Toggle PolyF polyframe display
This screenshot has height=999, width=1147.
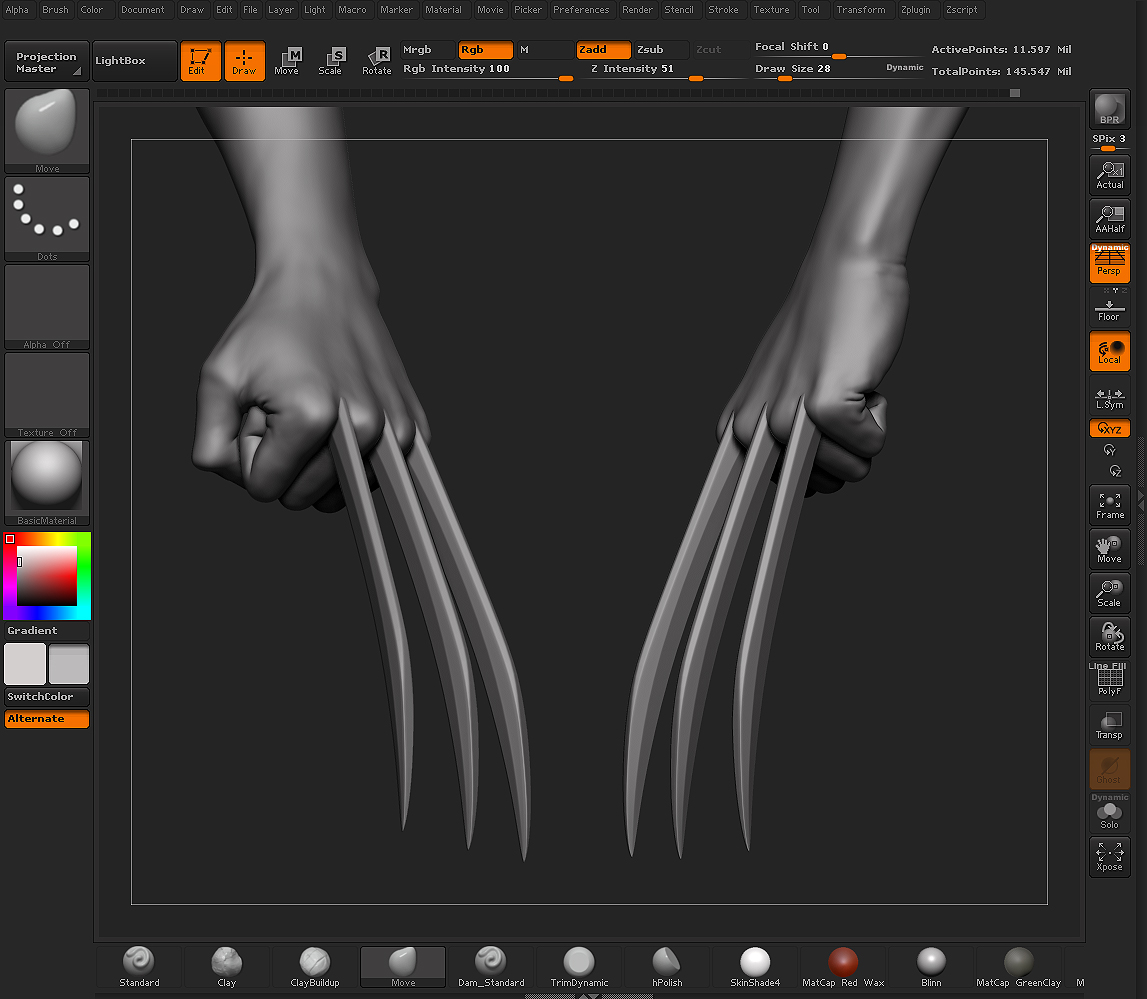pos(1110,681)
